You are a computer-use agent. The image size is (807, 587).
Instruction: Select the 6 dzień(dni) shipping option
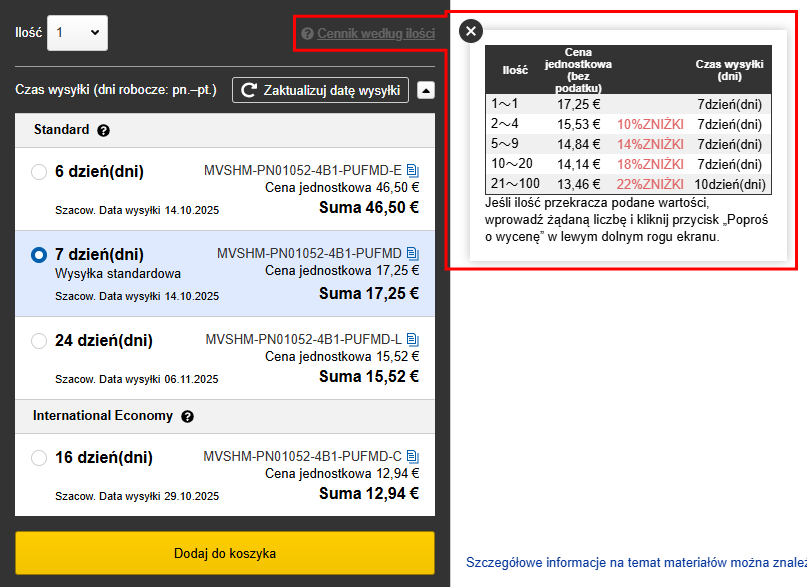click(x=39, y=172)
